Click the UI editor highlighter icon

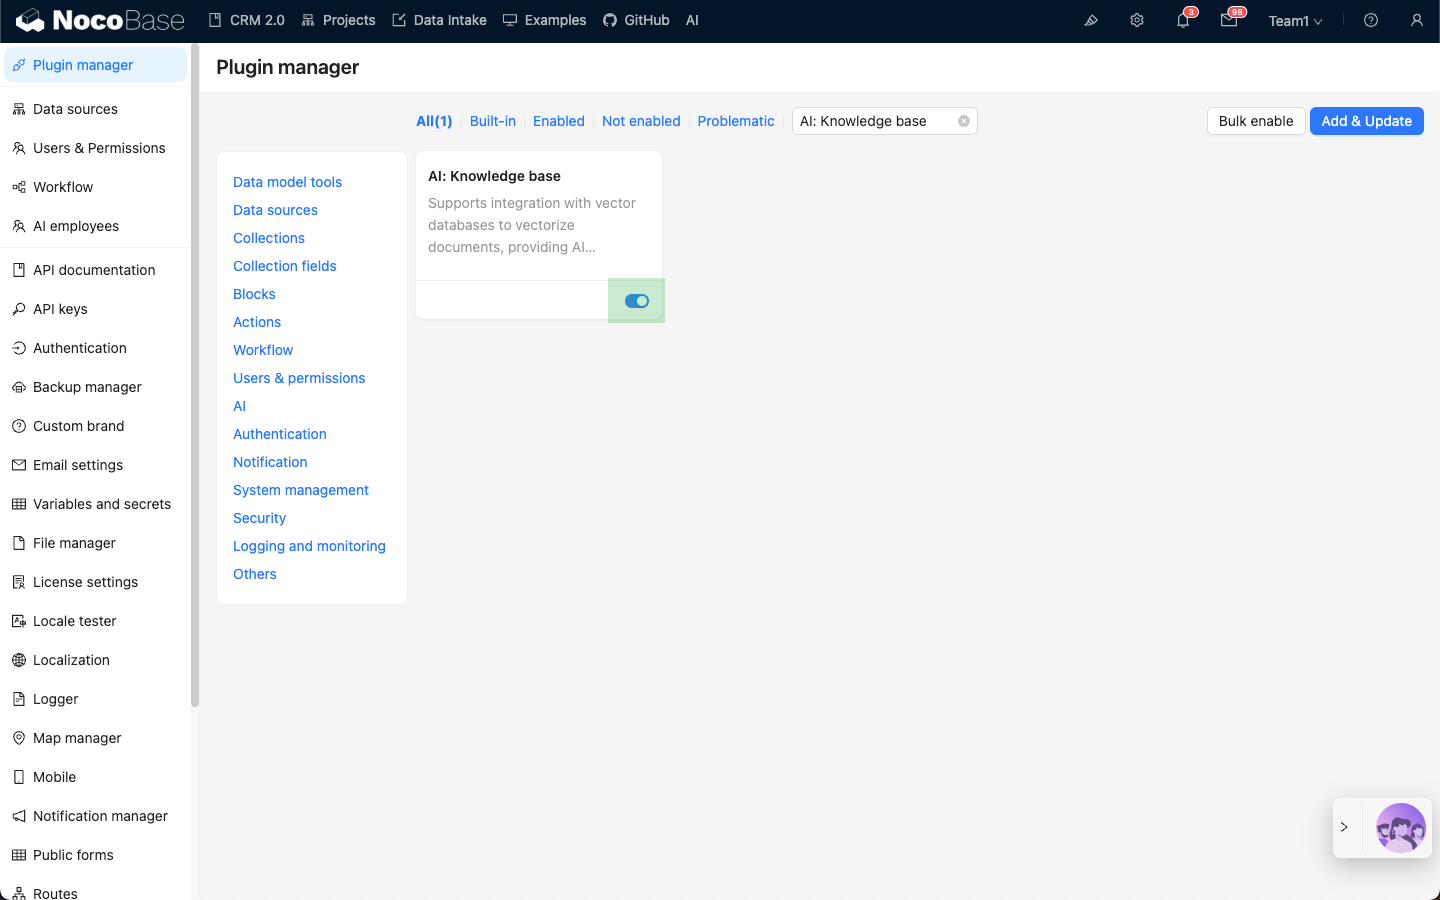coord(1091,20)
